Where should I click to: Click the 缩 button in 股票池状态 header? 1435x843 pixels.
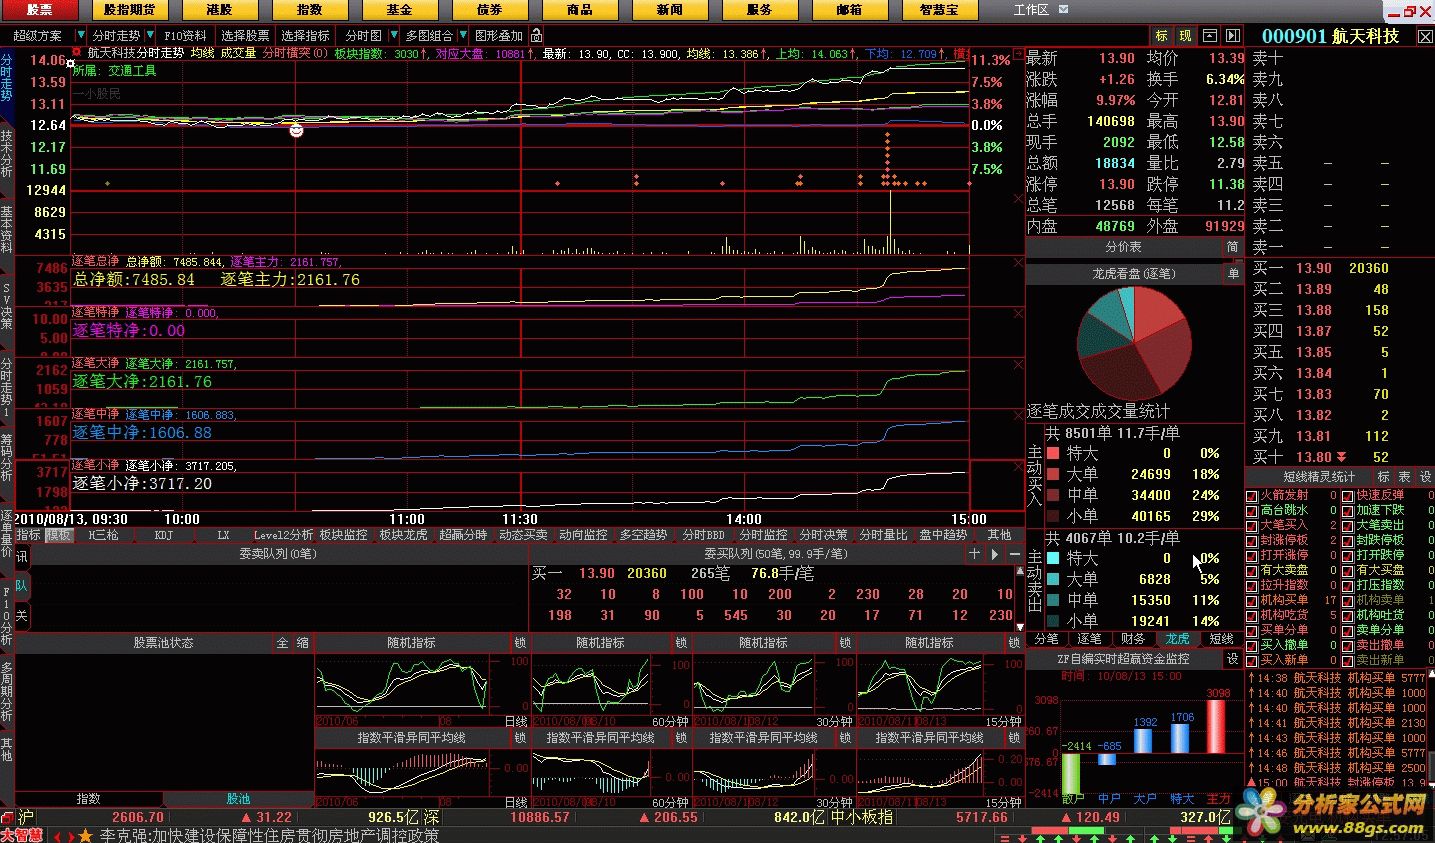tap(302, 643)
